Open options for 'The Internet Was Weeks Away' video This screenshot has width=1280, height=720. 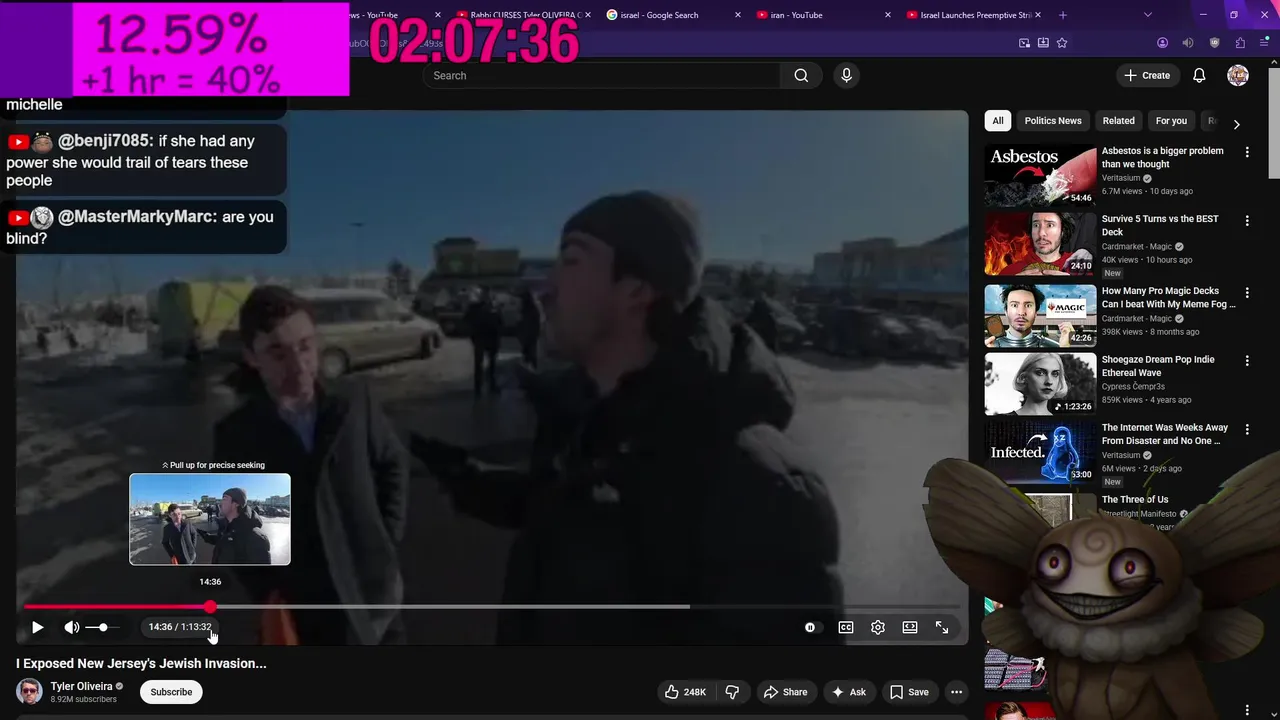(1247, 428)
